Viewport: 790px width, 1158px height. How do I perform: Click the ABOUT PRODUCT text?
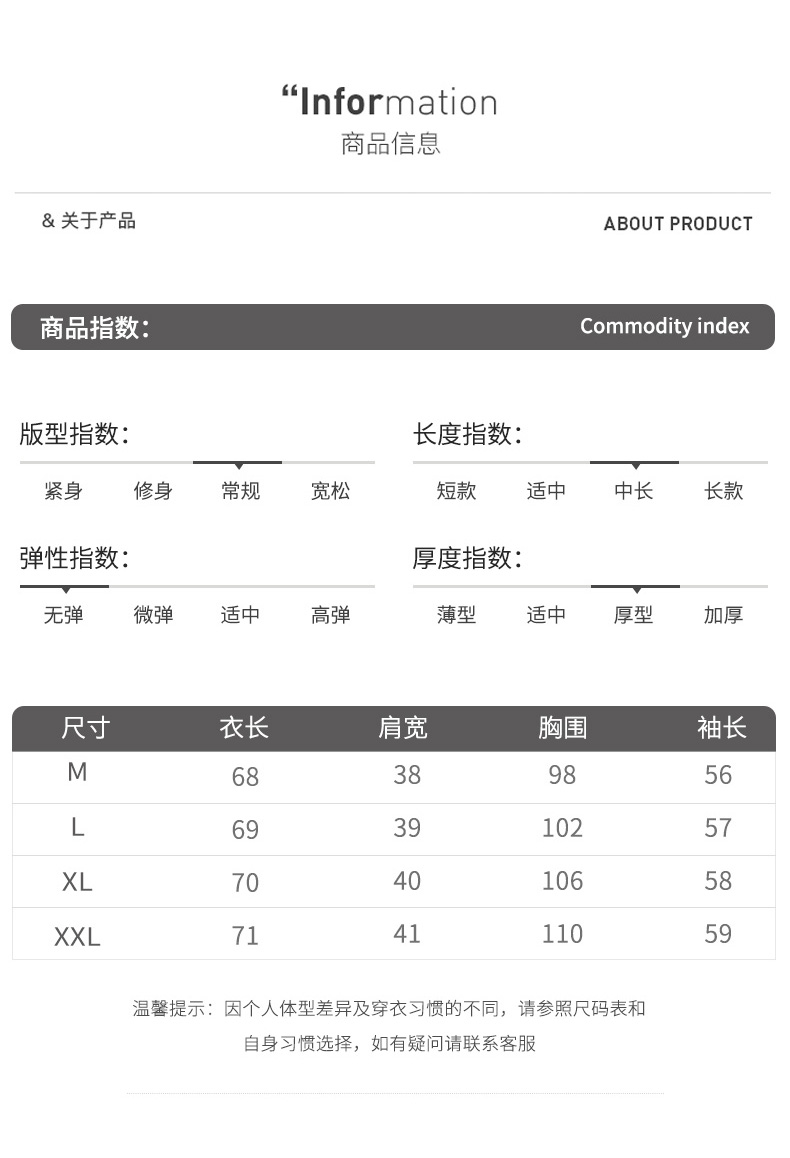[678, 224]
